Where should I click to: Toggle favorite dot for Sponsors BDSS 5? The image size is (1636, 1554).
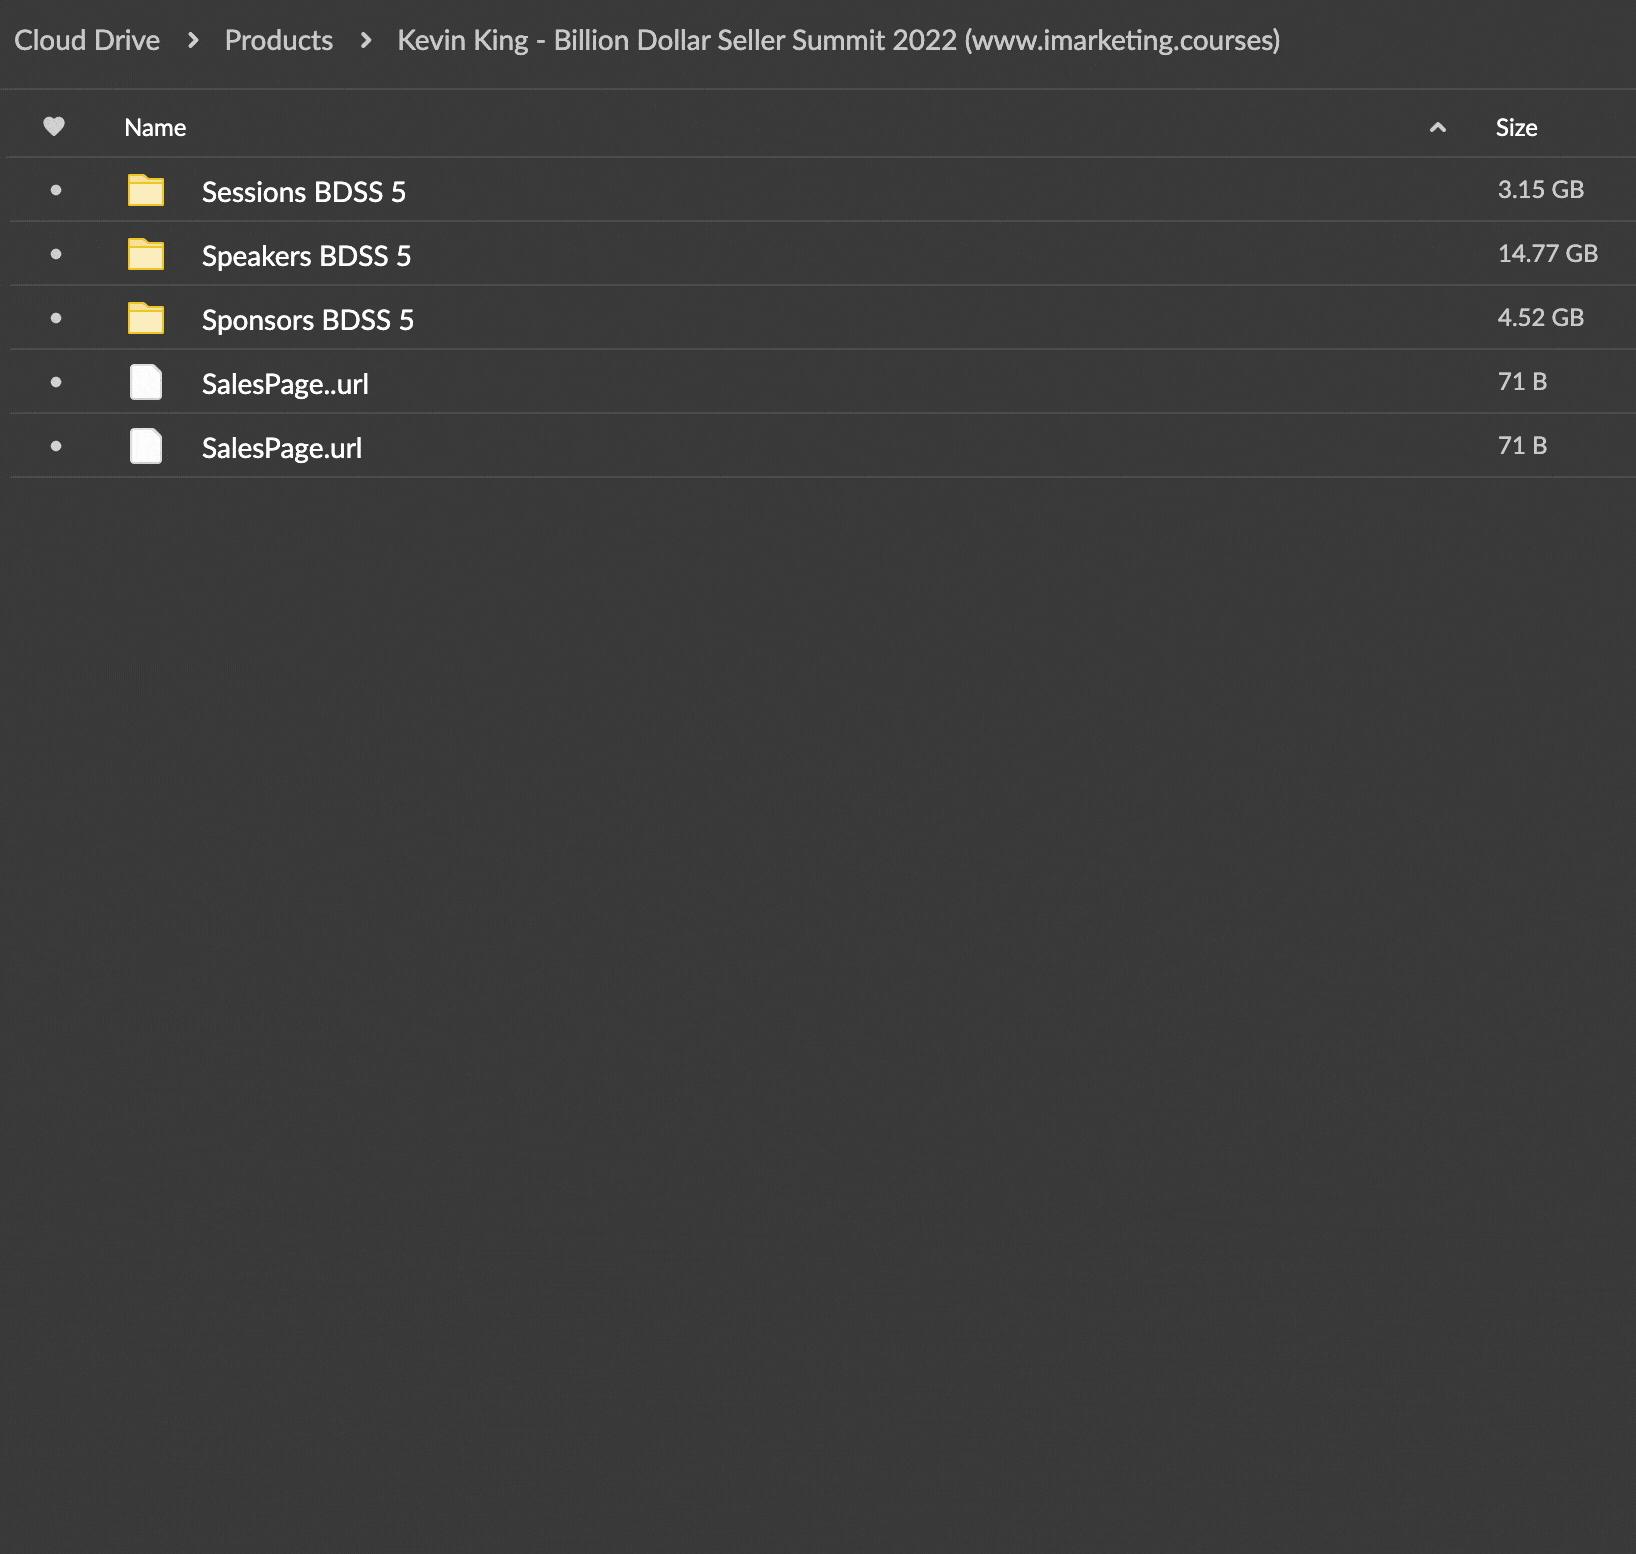[56, 318]
